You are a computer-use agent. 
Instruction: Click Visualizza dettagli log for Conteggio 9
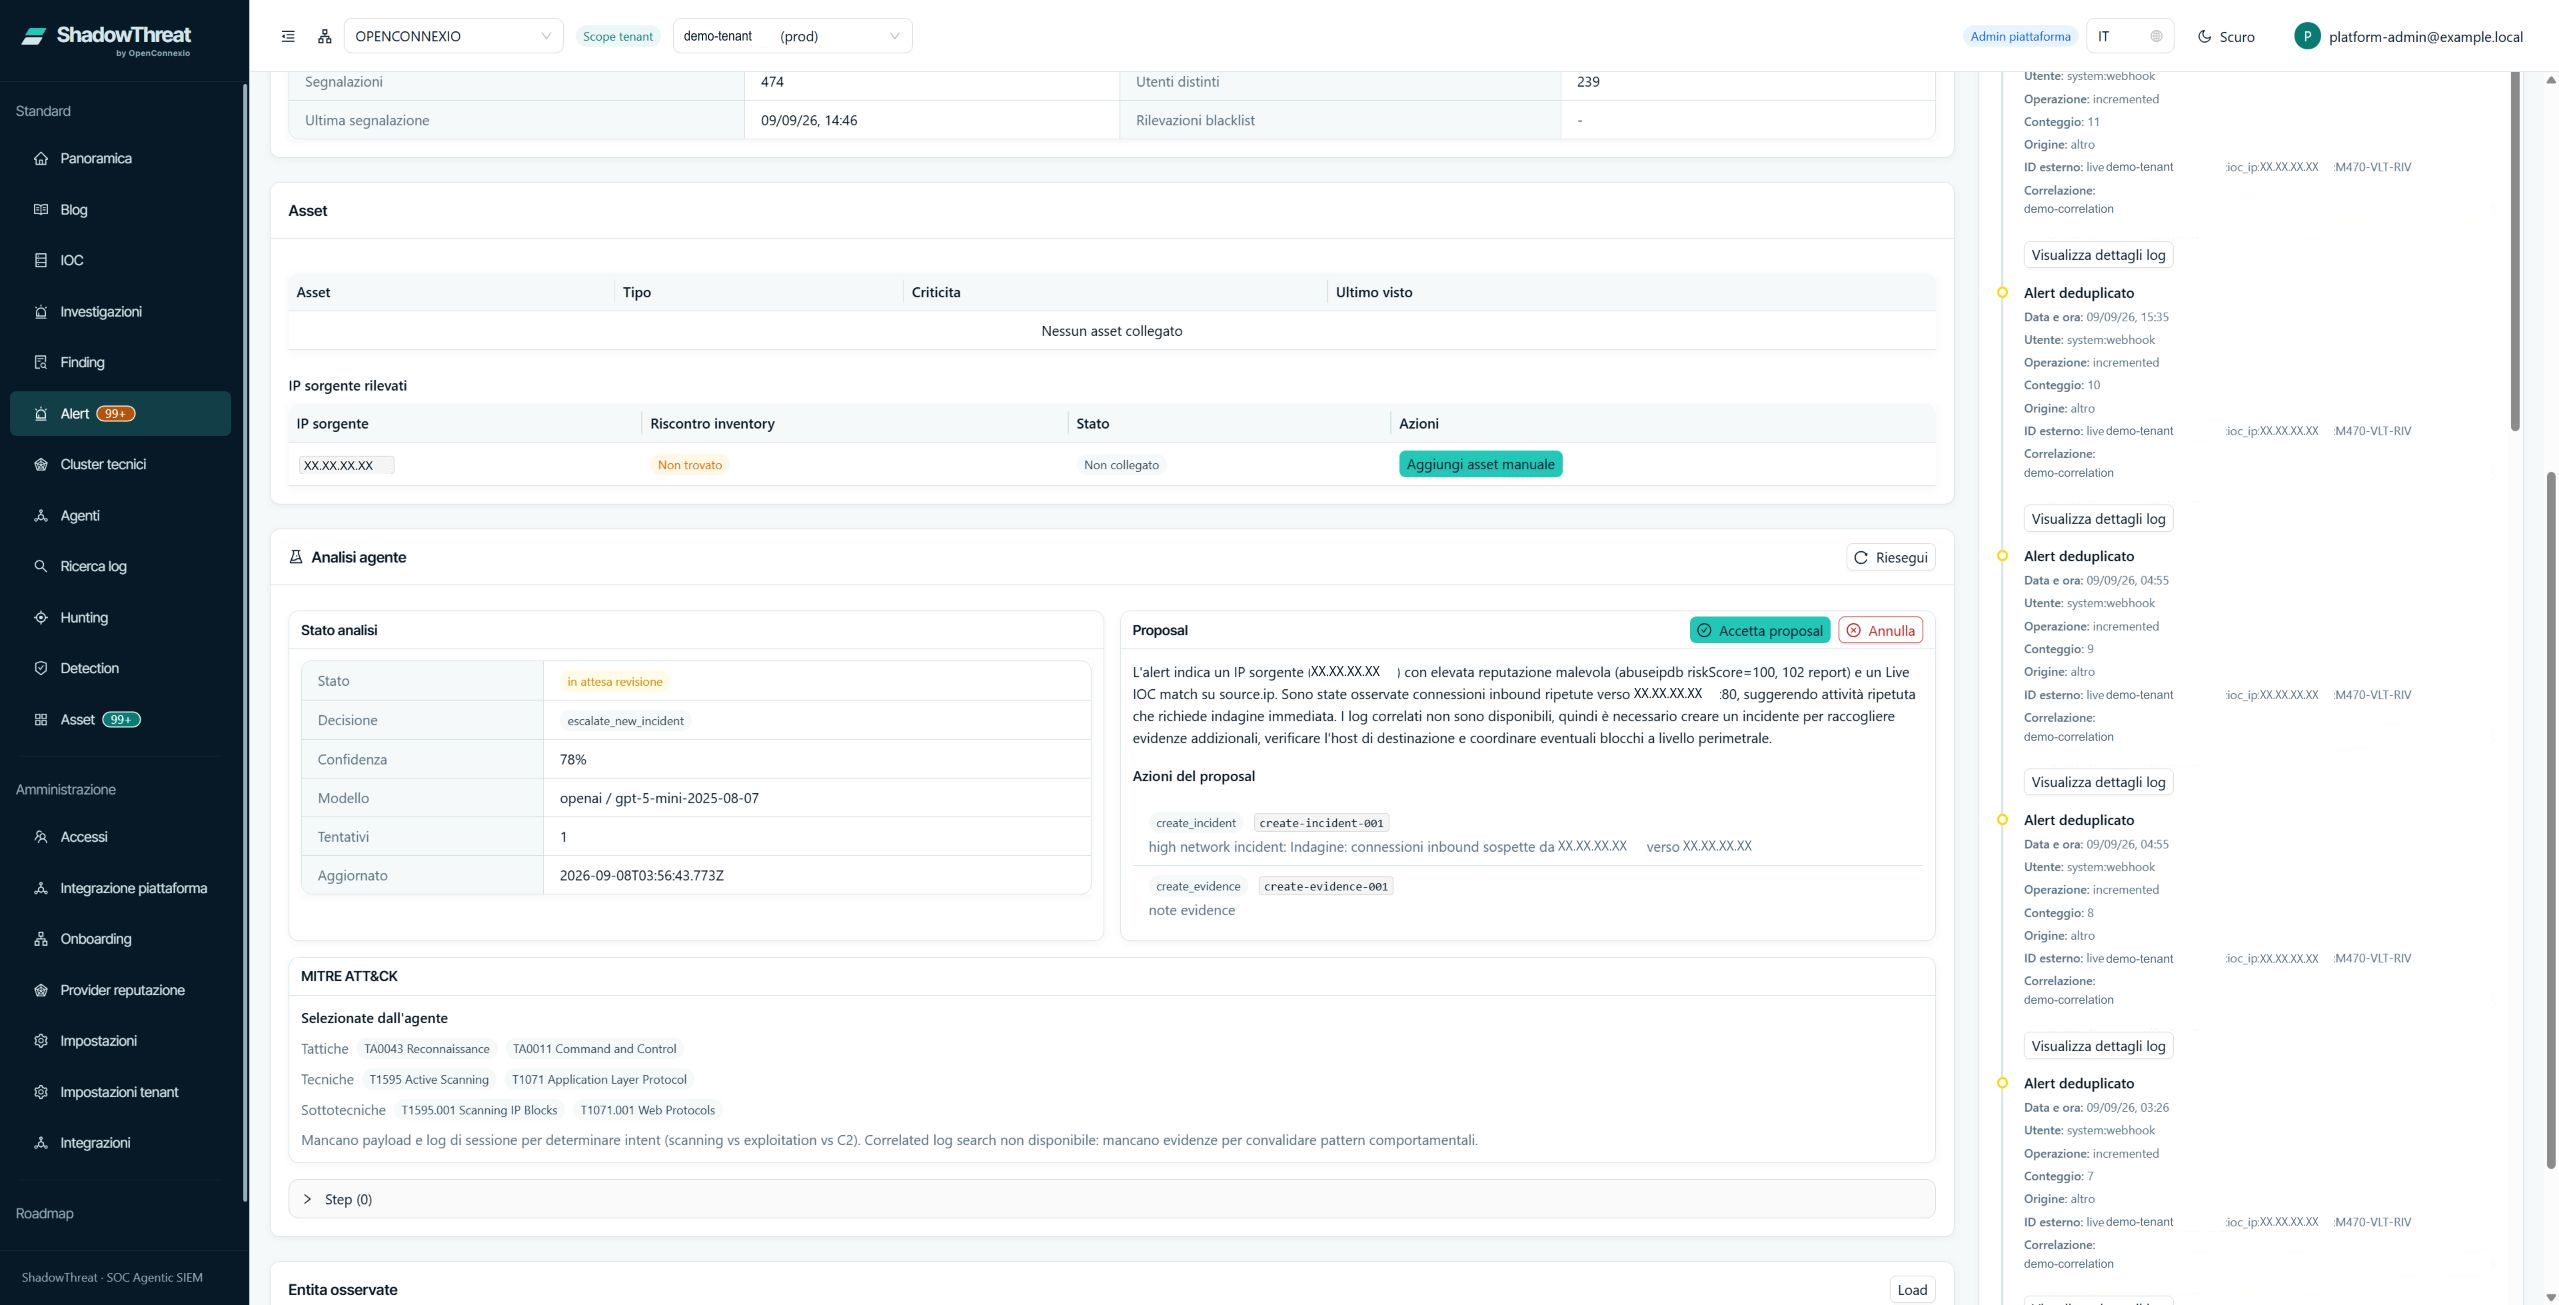(x=2098, y=782)
